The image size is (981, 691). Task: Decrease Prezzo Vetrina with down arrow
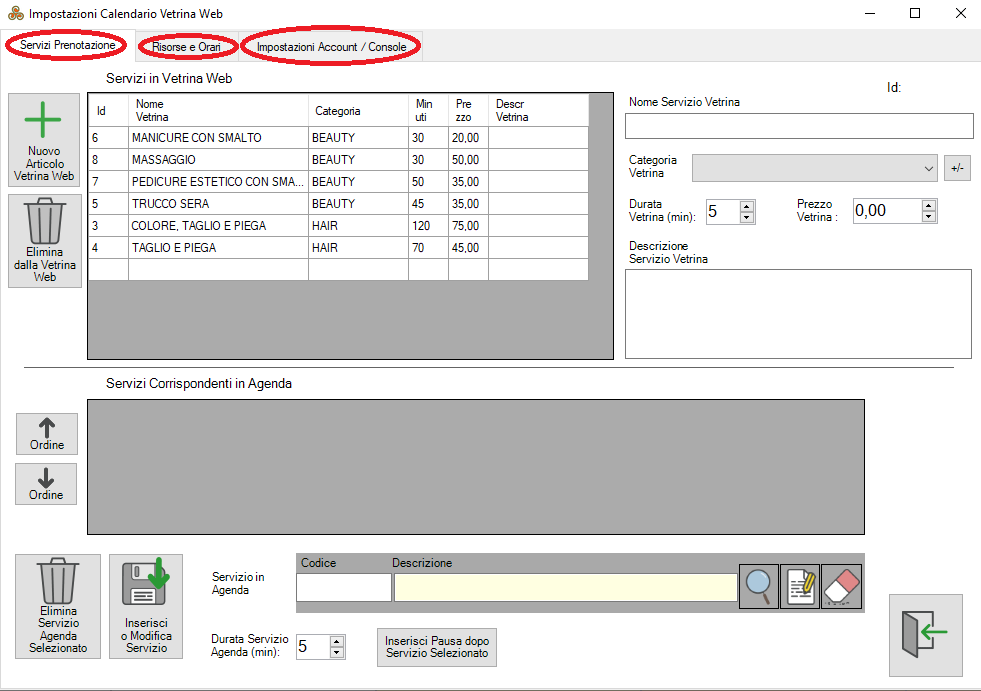pos(929,216)
